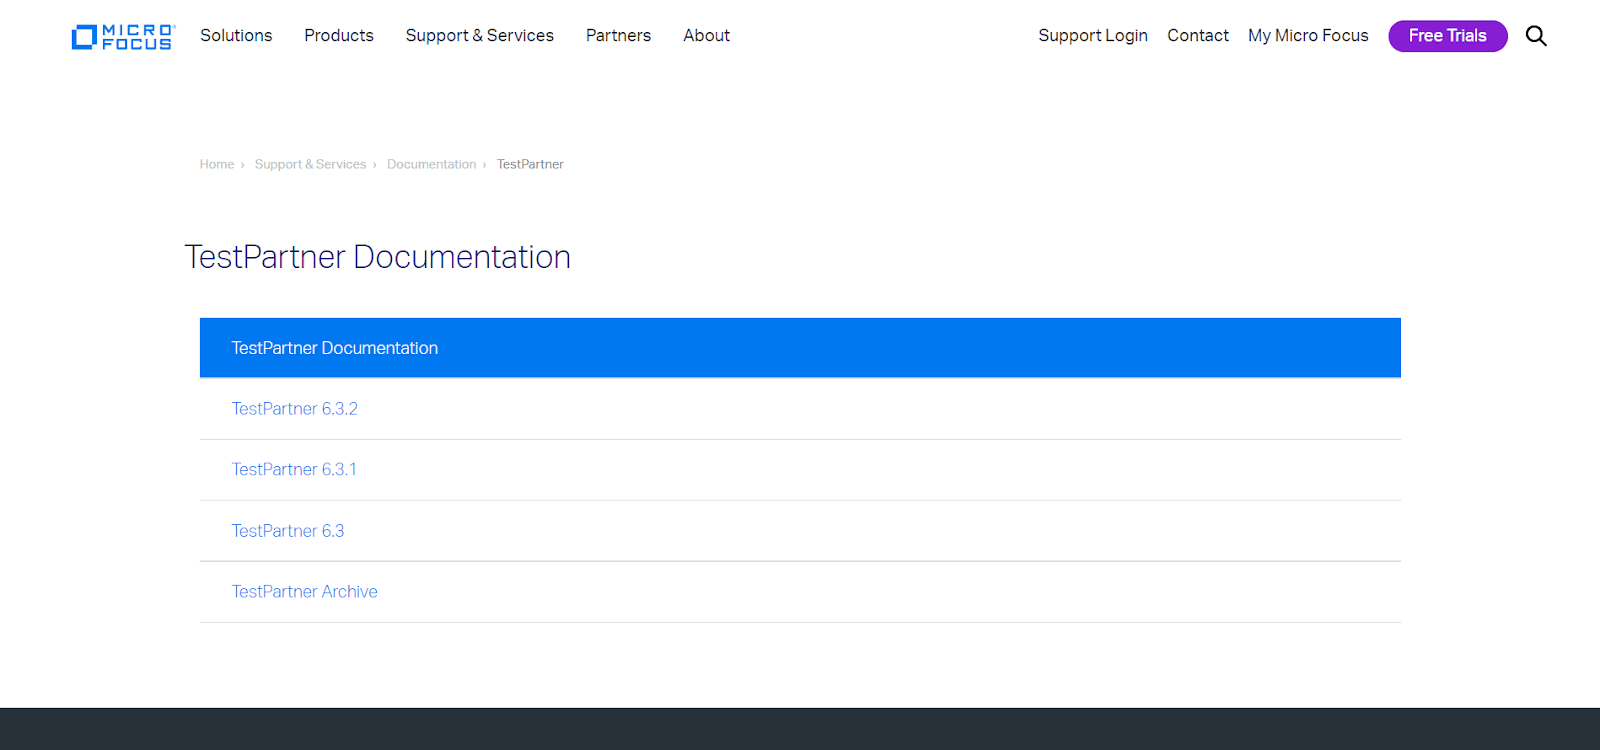Open the Partners menu
The image size is (1600, 750).
(618, 36)
